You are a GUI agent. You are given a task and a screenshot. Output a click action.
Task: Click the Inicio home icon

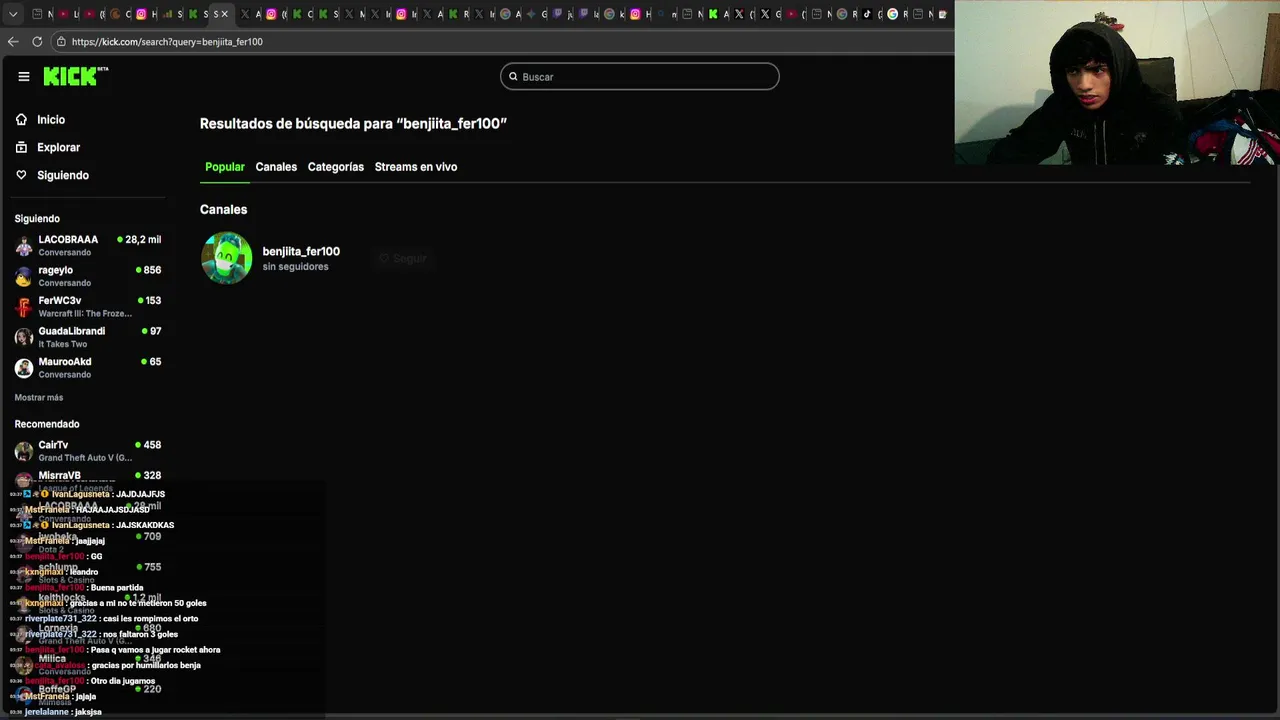tap(21, 119)
